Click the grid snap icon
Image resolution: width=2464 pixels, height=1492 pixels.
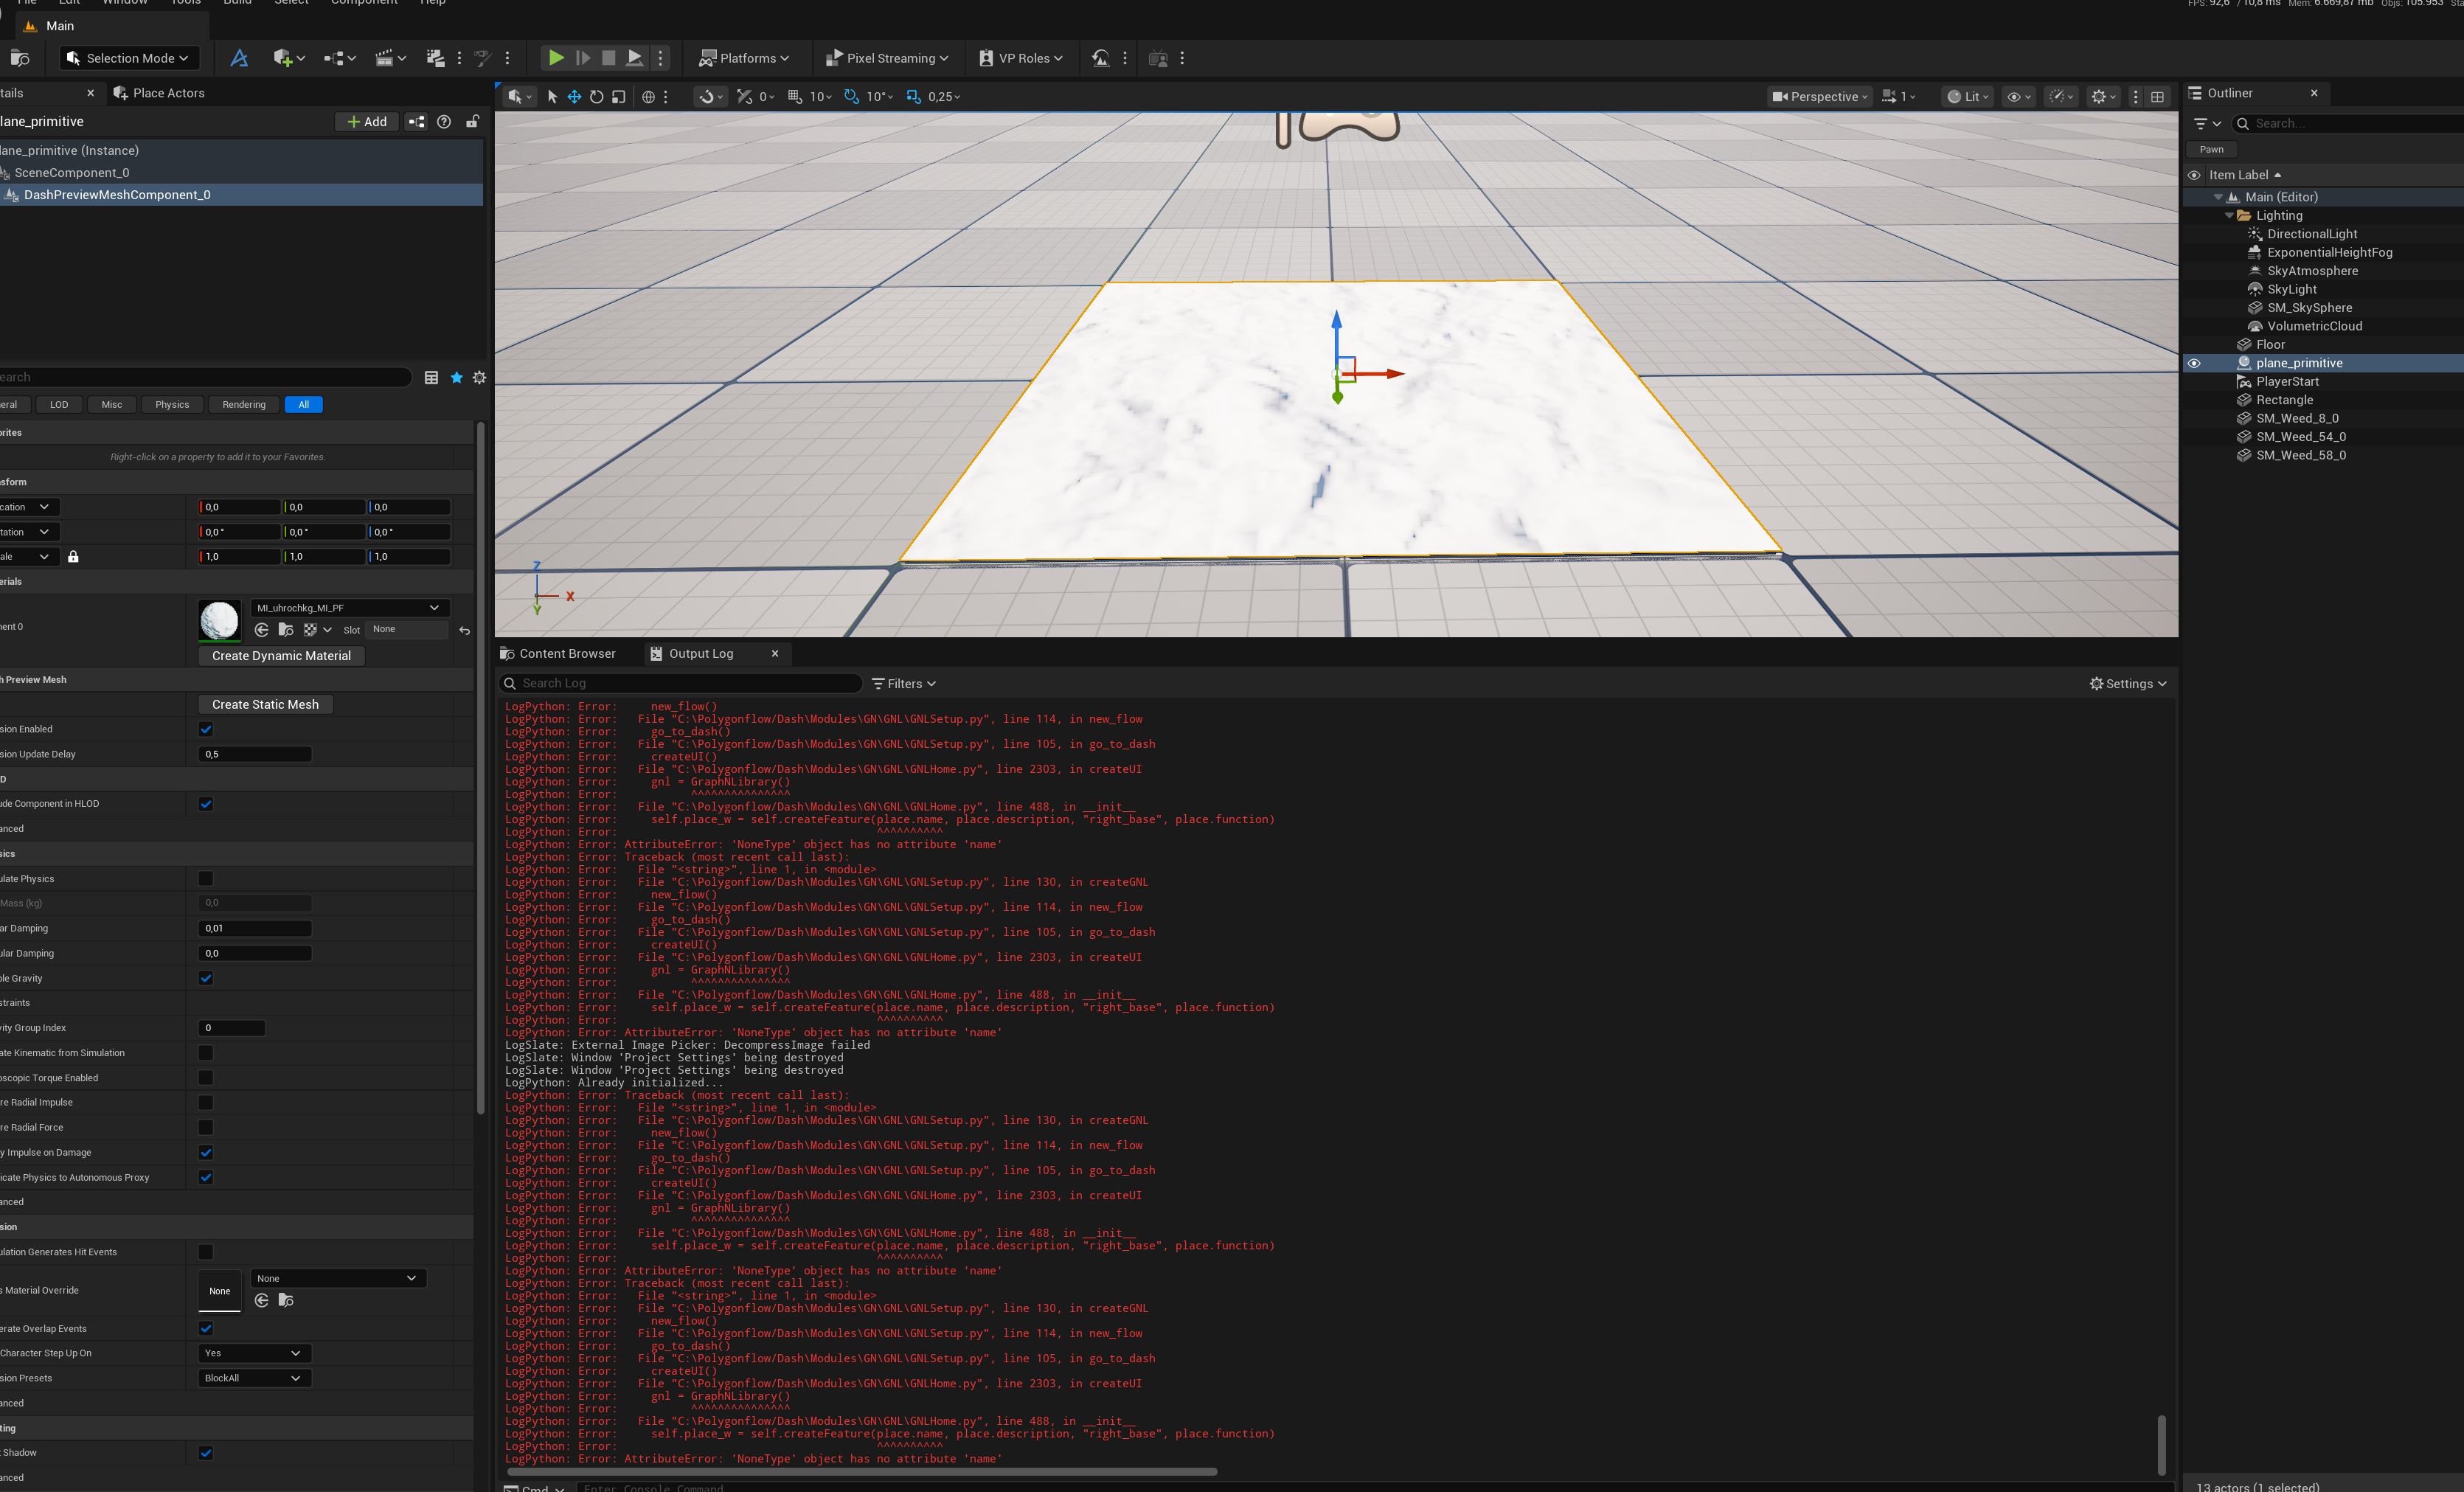[x=795, y=97]
